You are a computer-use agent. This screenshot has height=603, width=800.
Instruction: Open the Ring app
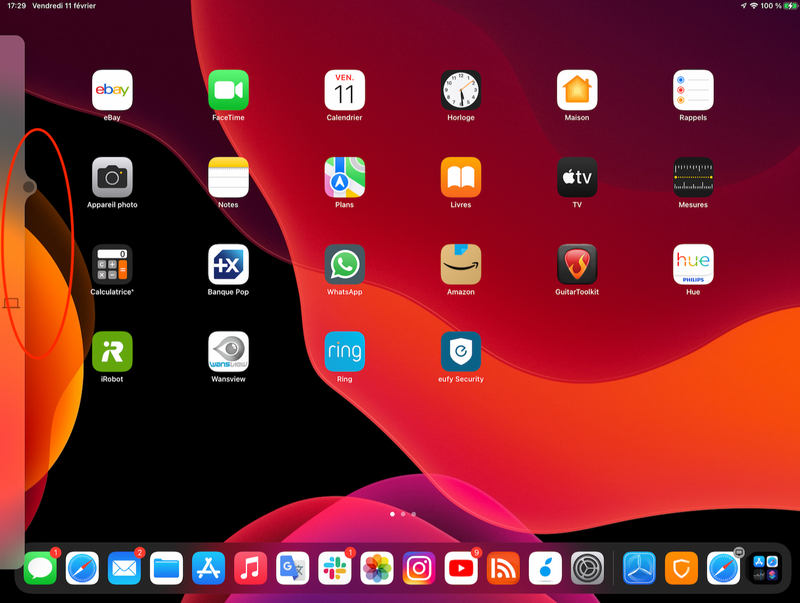point(344,351)
